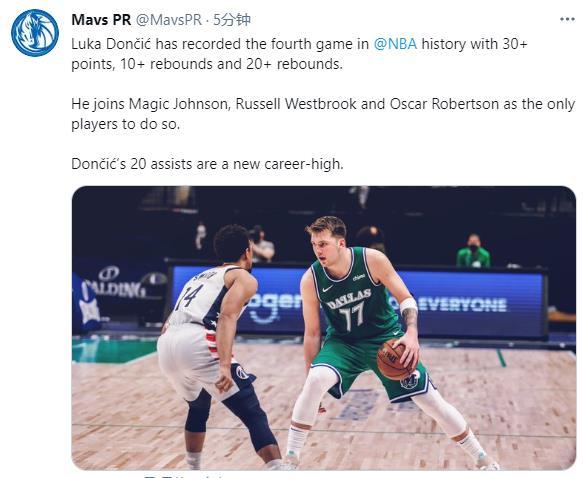Click the basketball in Dončić's hand
583x478 pixels.
click(396, 360)
